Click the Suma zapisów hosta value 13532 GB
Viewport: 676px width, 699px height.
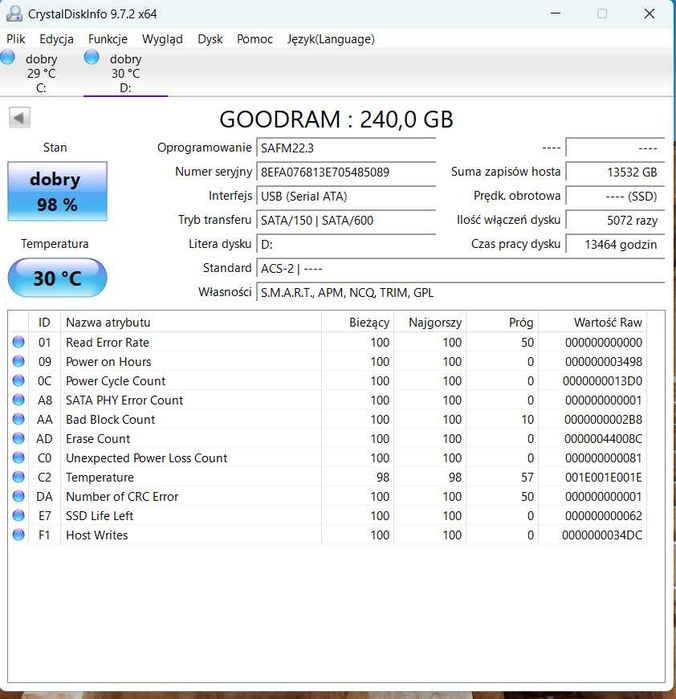(615, 172)
